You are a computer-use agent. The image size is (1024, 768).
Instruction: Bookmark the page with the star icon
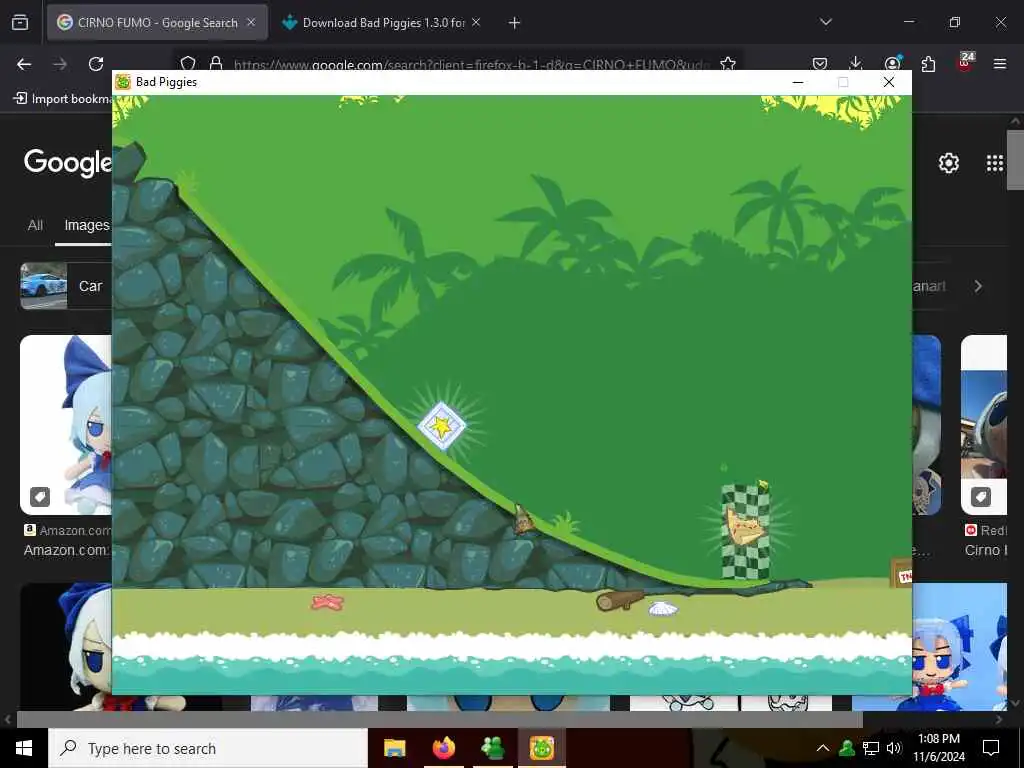[728, 63]
